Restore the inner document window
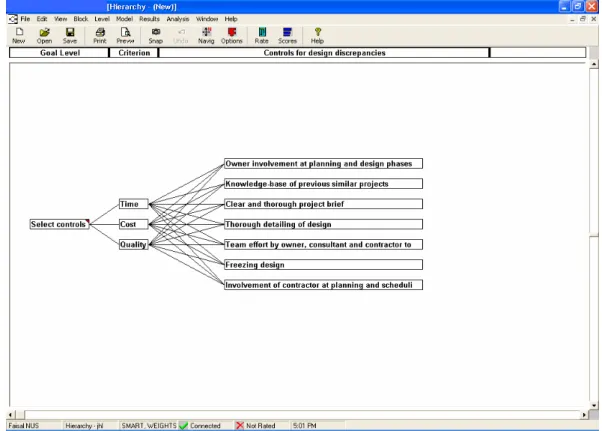This screenshot has width=602, height=431. click(x=583, y=19)
